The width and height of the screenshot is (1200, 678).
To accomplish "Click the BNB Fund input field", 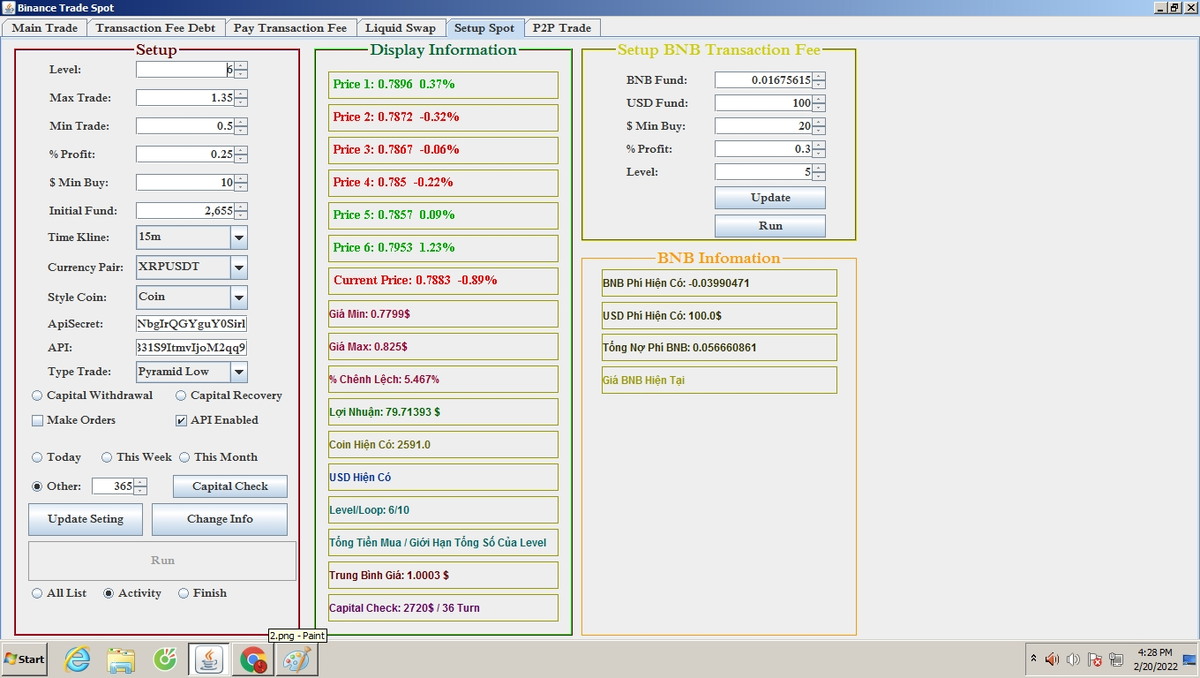I will tap(764, 80).
